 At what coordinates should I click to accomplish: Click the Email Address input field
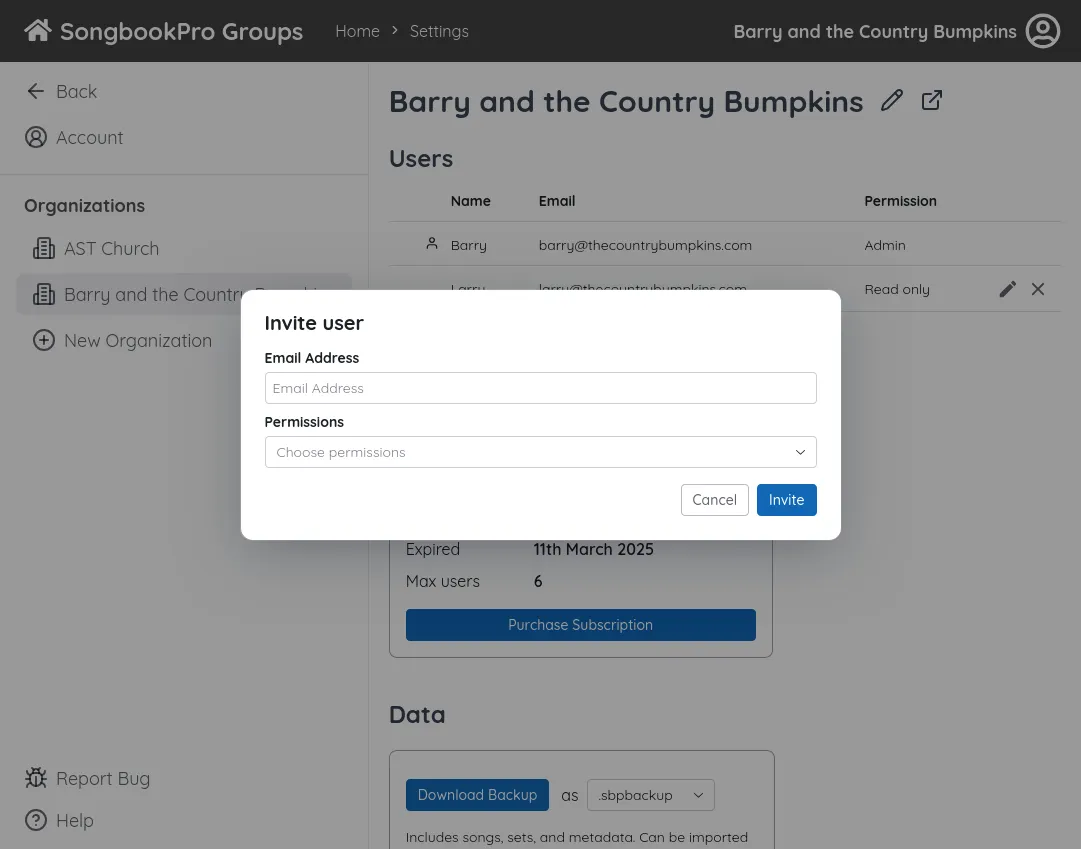tap(540, 388)
